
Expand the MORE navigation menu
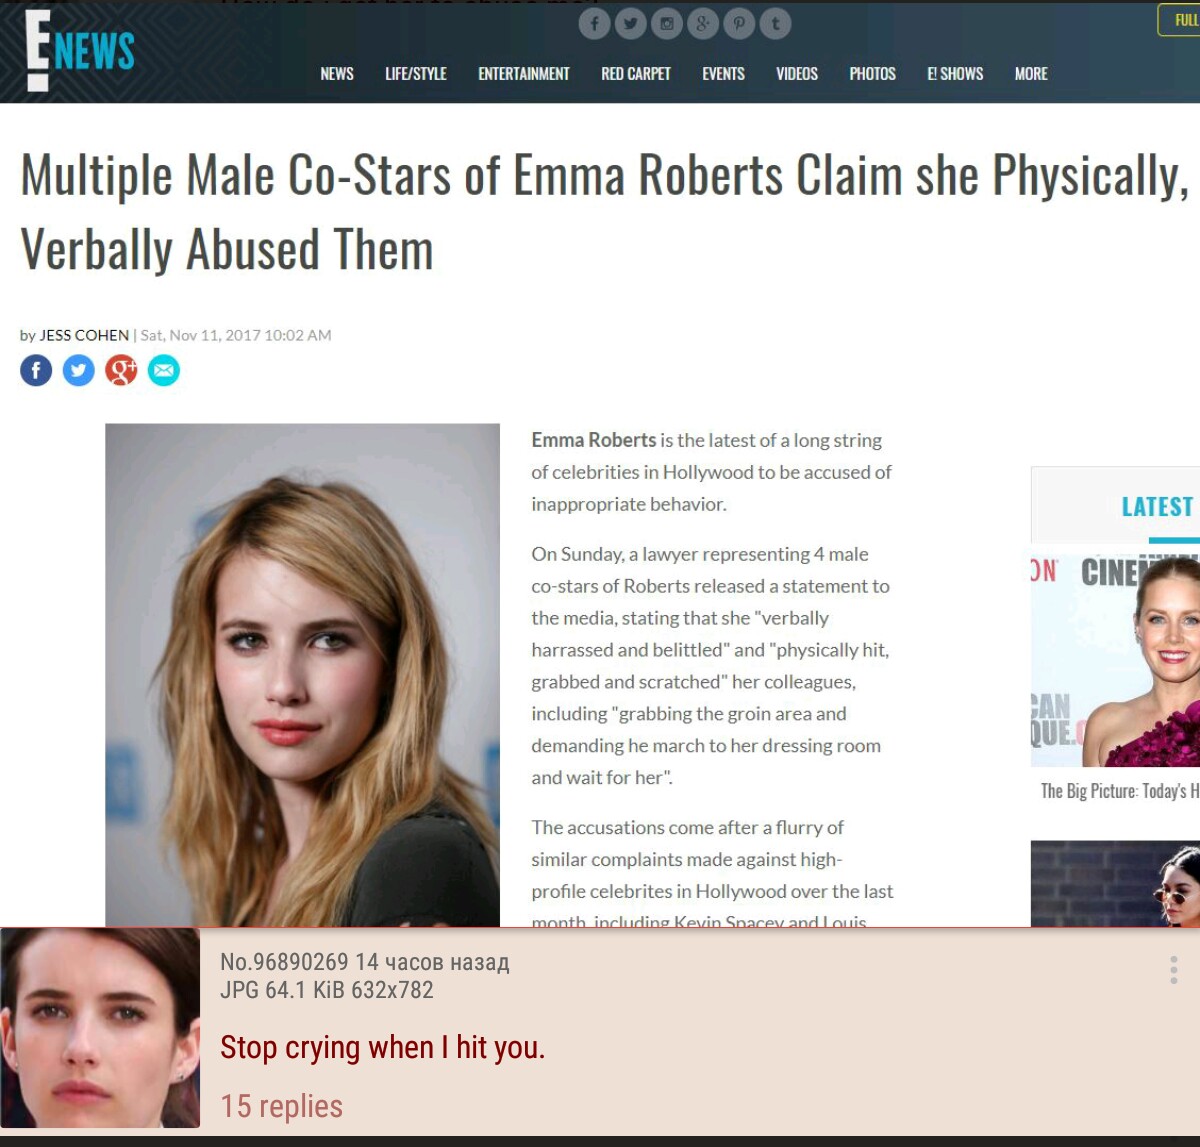1031,74
